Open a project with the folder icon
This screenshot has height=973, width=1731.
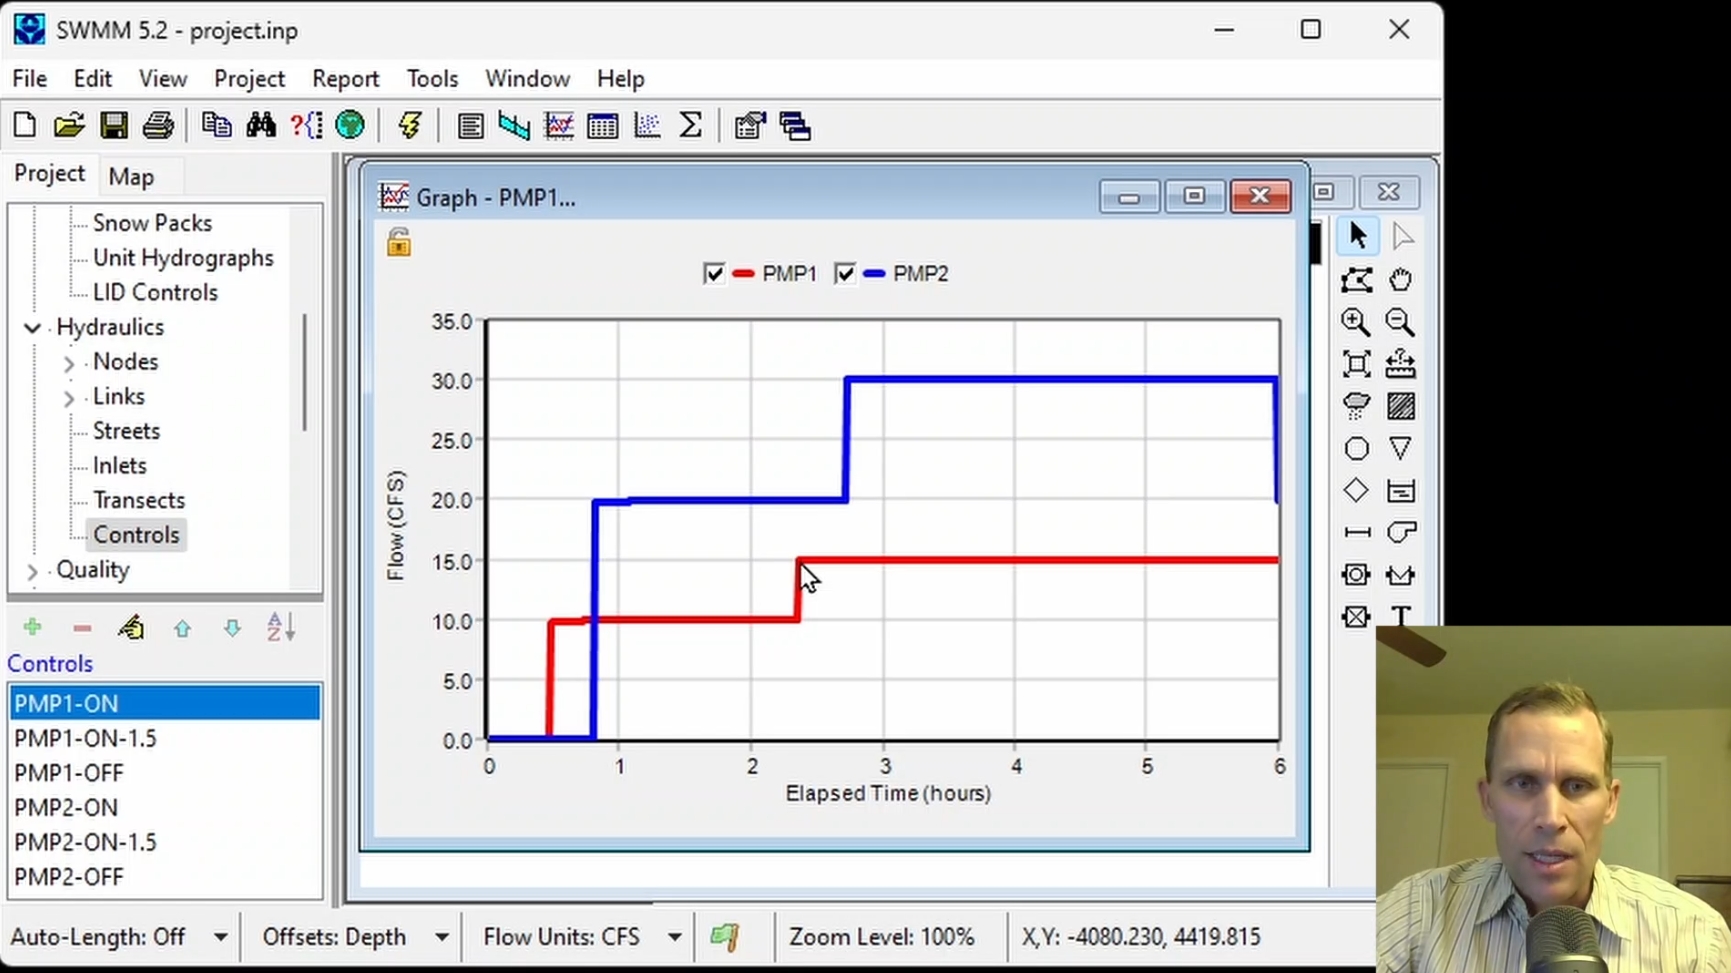click(x=69, y=125)
